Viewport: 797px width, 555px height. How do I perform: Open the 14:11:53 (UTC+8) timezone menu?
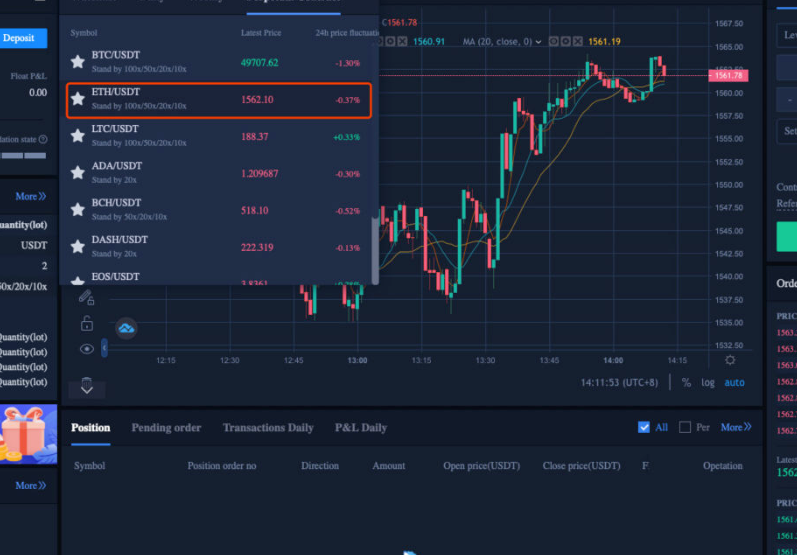click(x=619, y=383)
